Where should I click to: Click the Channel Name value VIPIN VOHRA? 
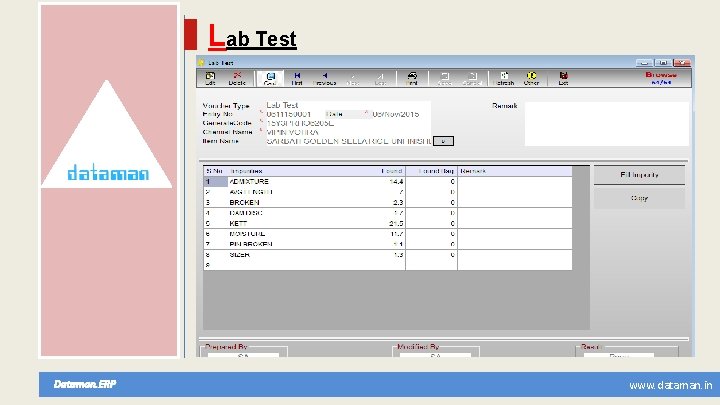point(292,132)
